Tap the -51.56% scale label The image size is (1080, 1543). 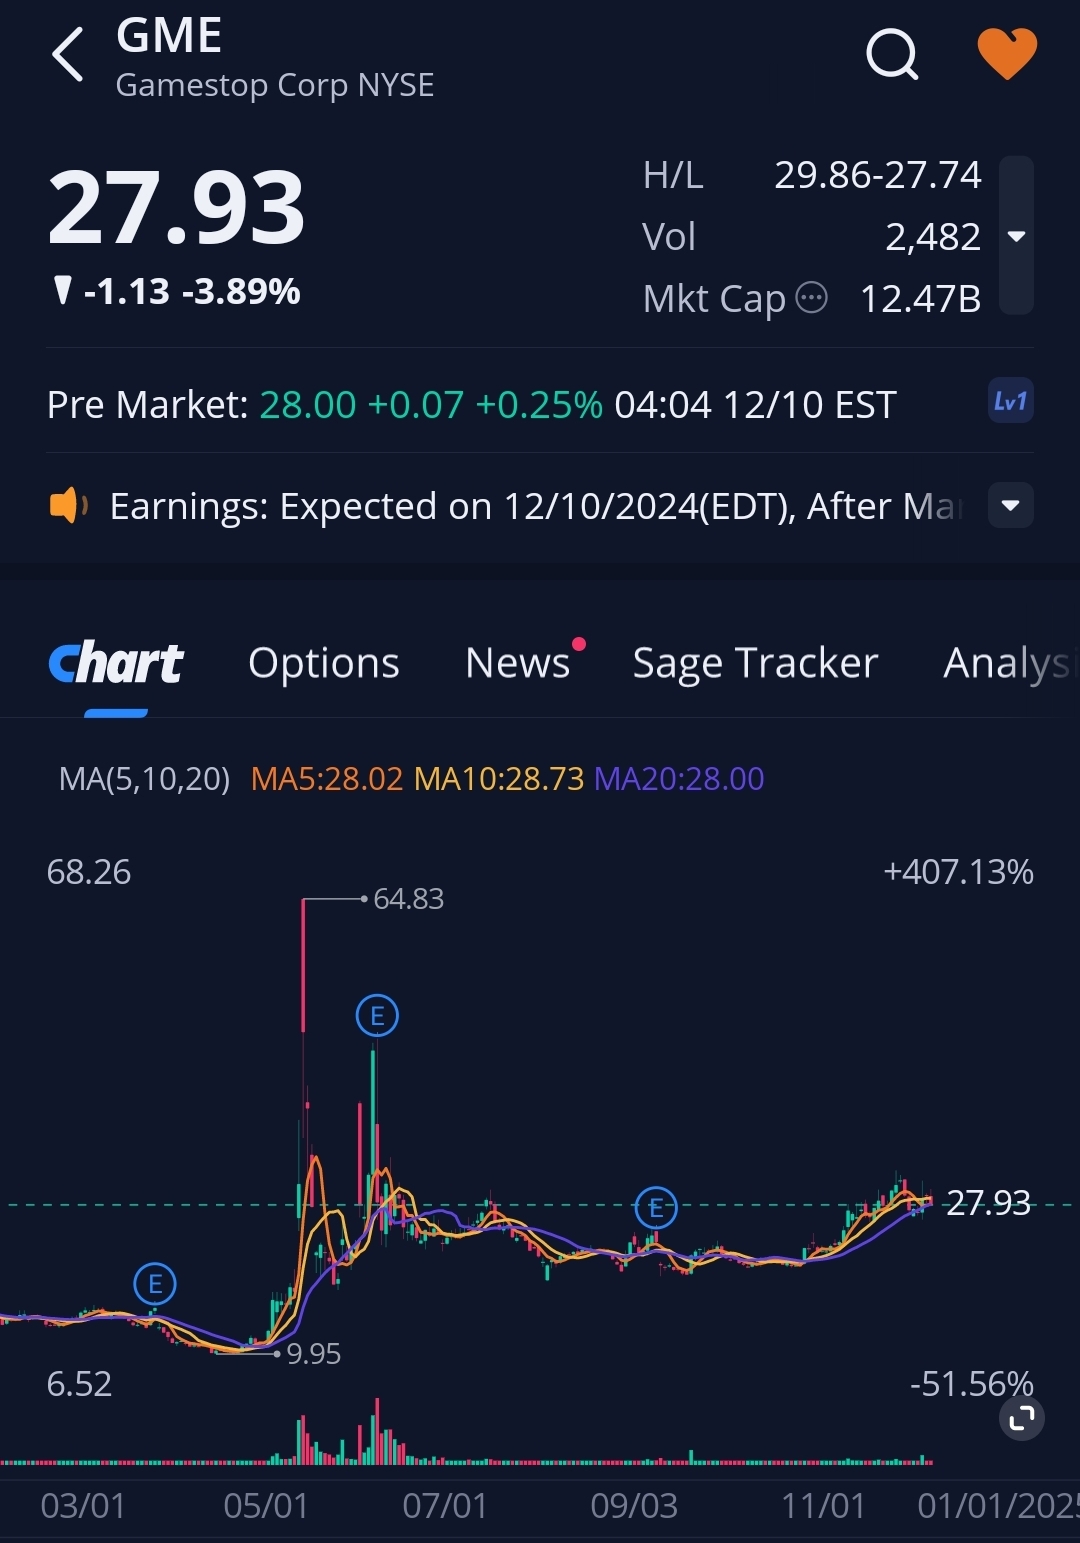[x=971, y=1384]
